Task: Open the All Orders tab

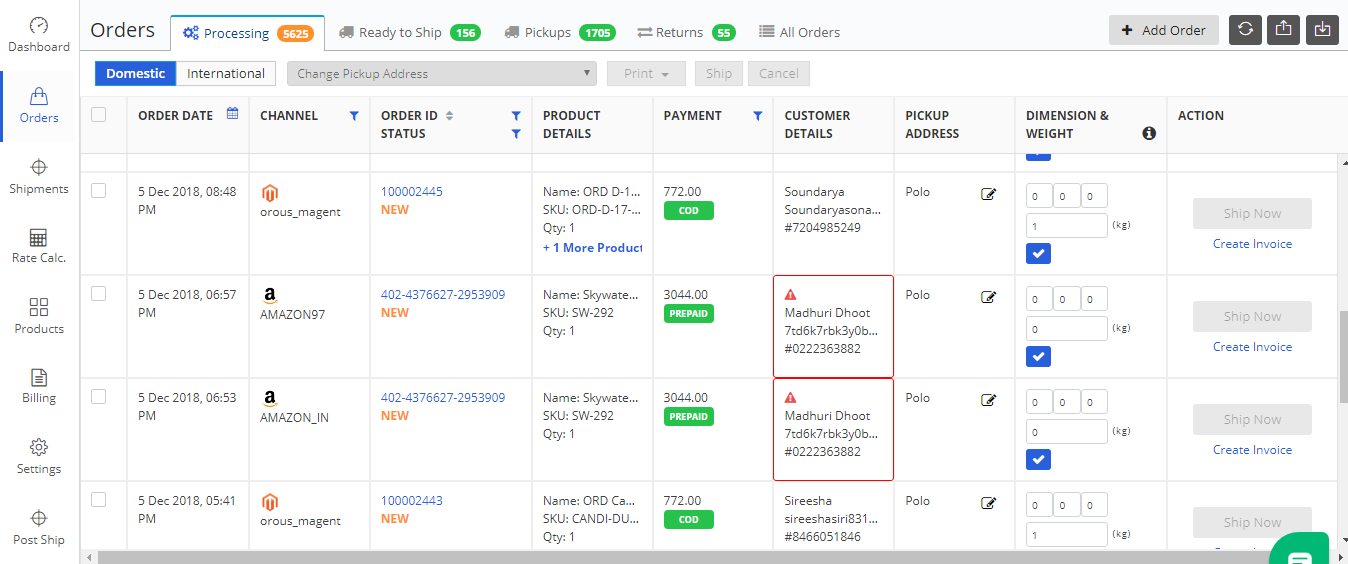Action: pyautogui.click(x=799, y=32)
